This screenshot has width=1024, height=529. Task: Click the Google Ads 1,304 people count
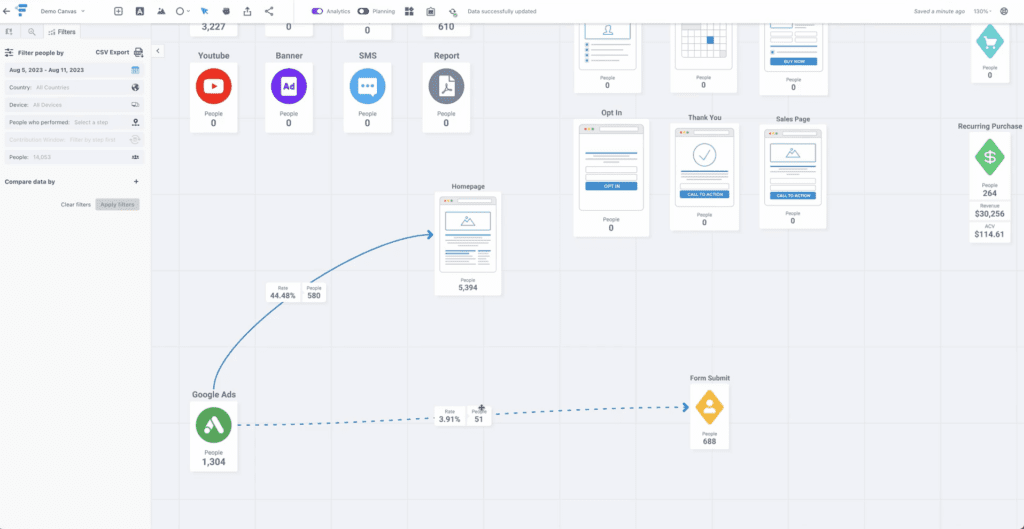(214, 461)
